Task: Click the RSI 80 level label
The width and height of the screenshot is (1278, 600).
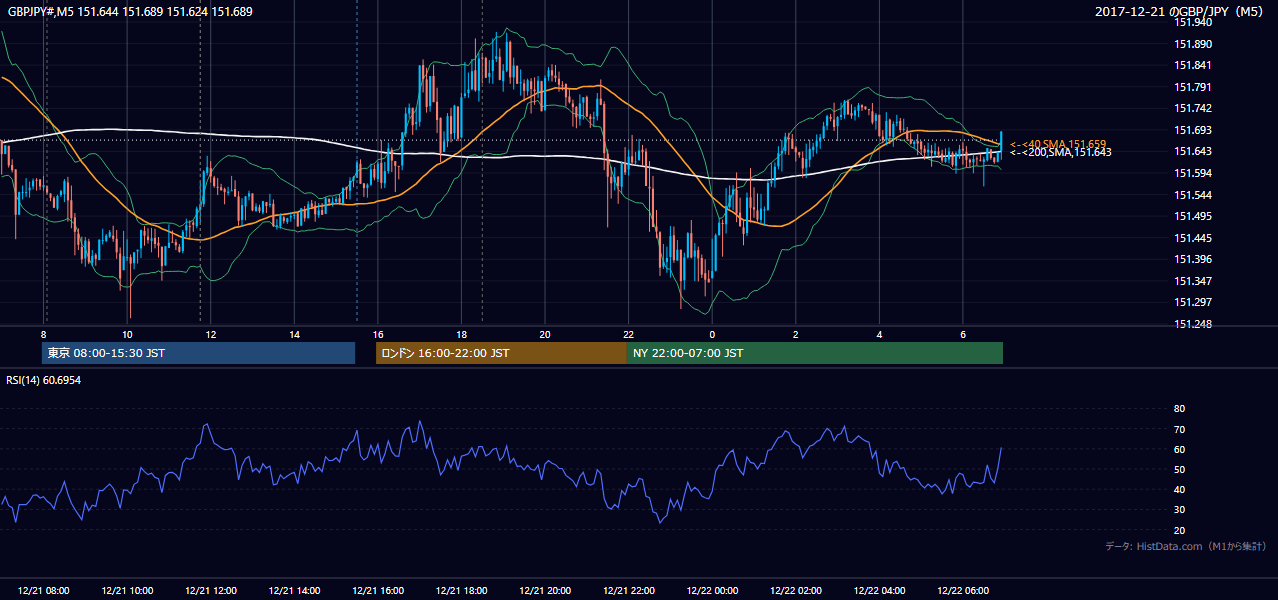Action: [1179, 409]
